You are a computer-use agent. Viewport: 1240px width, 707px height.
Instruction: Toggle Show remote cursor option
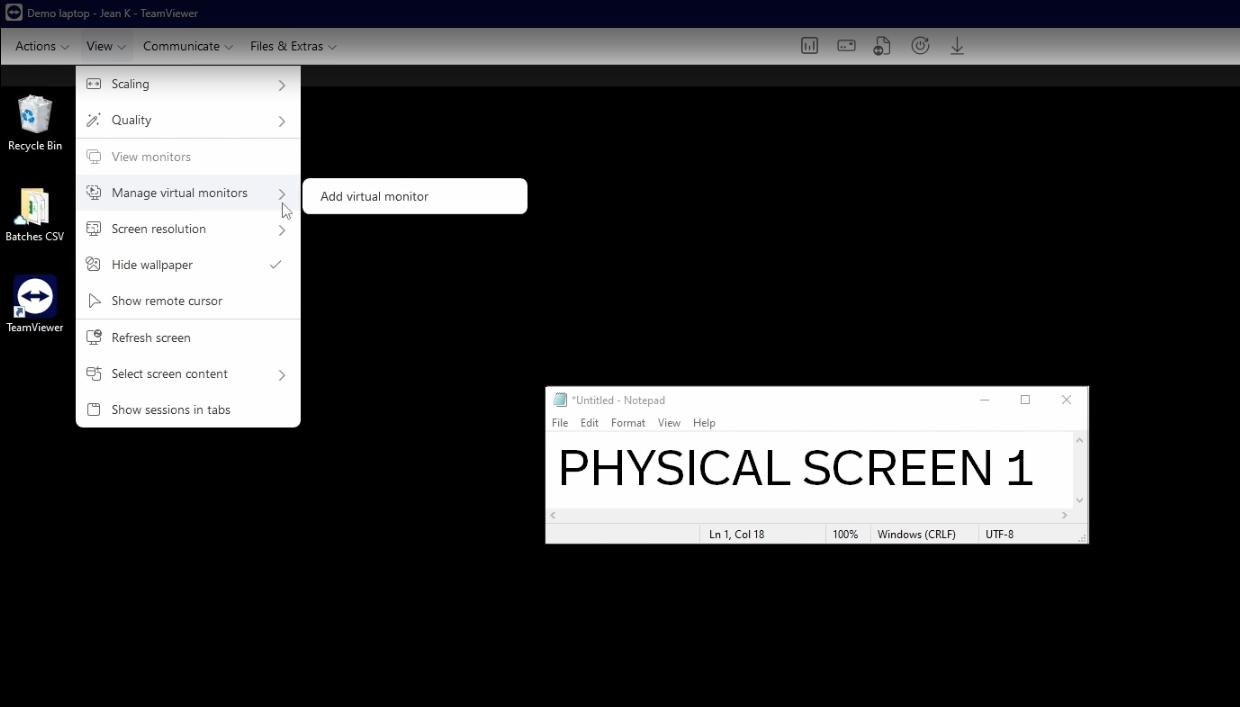tap(188, 301)
